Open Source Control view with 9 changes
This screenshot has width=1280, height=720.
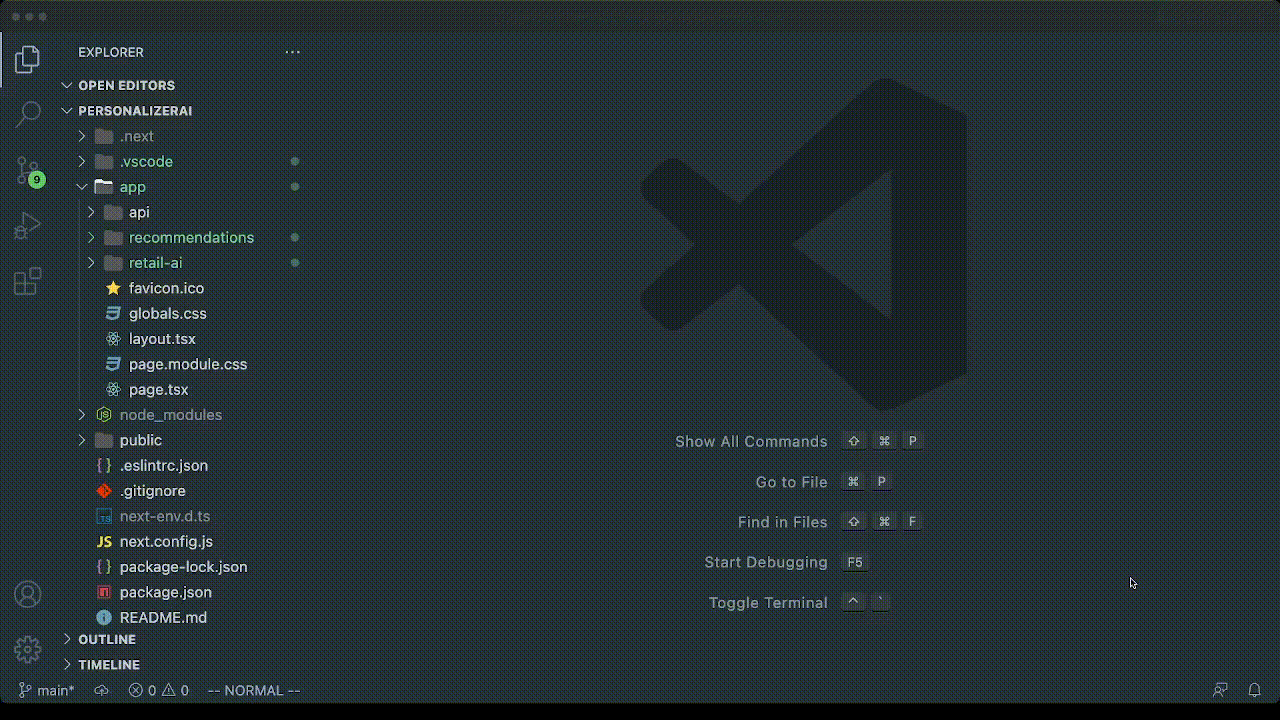[28, 171]
